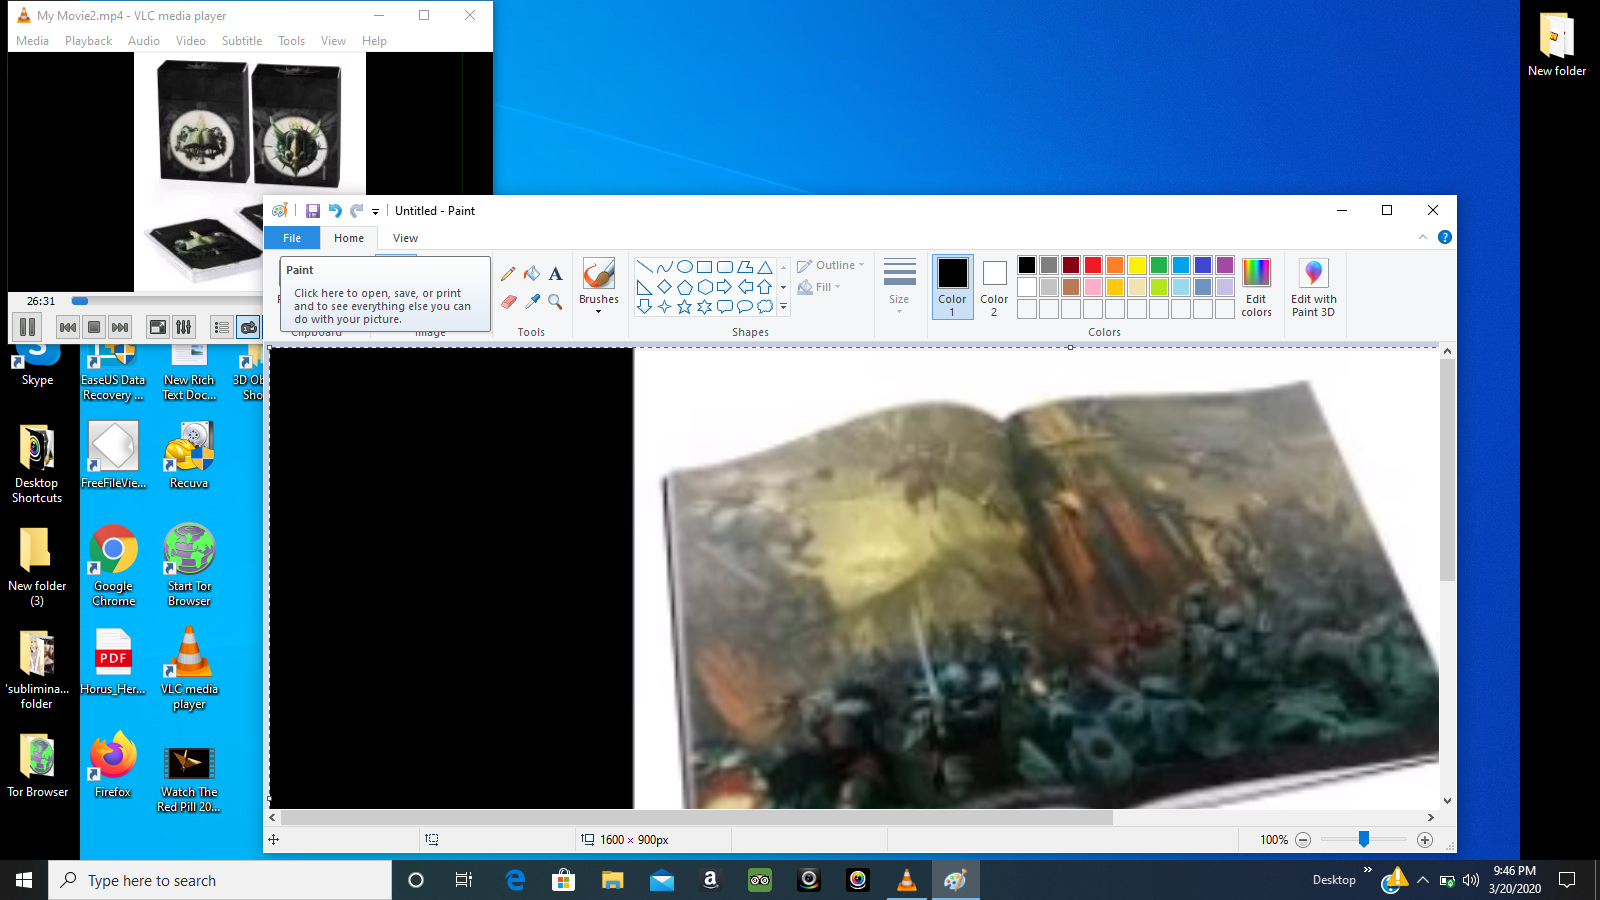Image resolution: width=1600 pixels, height=900 pixels.
Task: Pause the VLC video playback
Action: (x=28, y=327)
